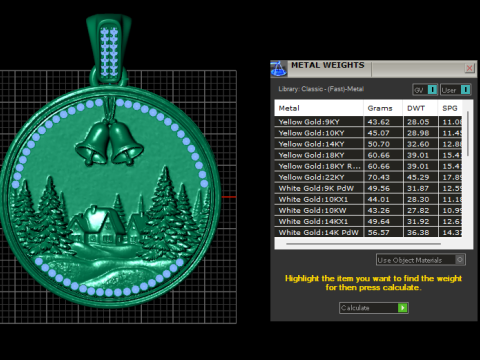
Task: Click the 28.98 DWT value
Action: pyautogui.click(x=418, y=133)
